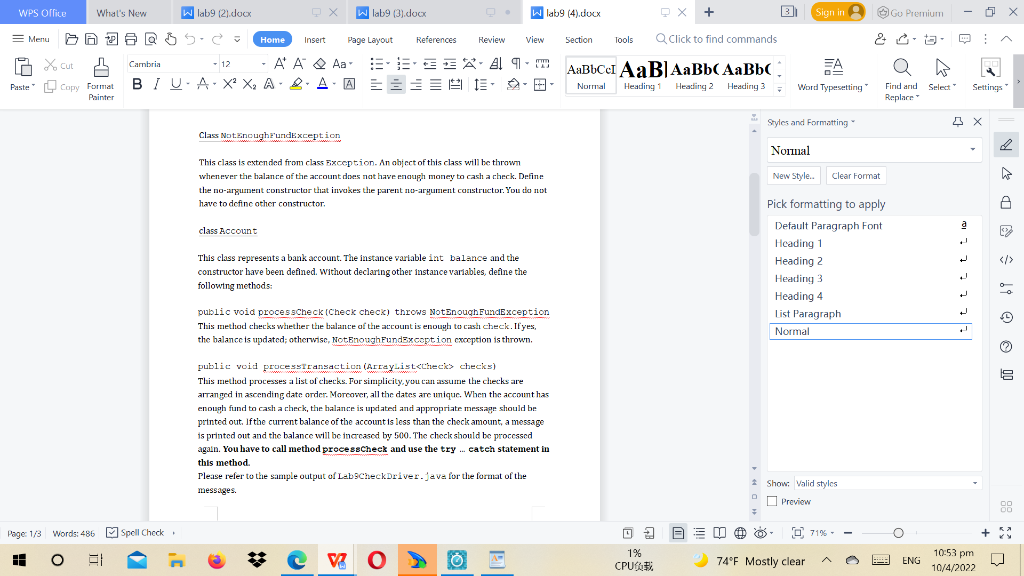Image resolution: width=1024 pixels, height=576 pixels.
Task: Copy the selected text
Action: pyautogui.click(x=61, y=87)
